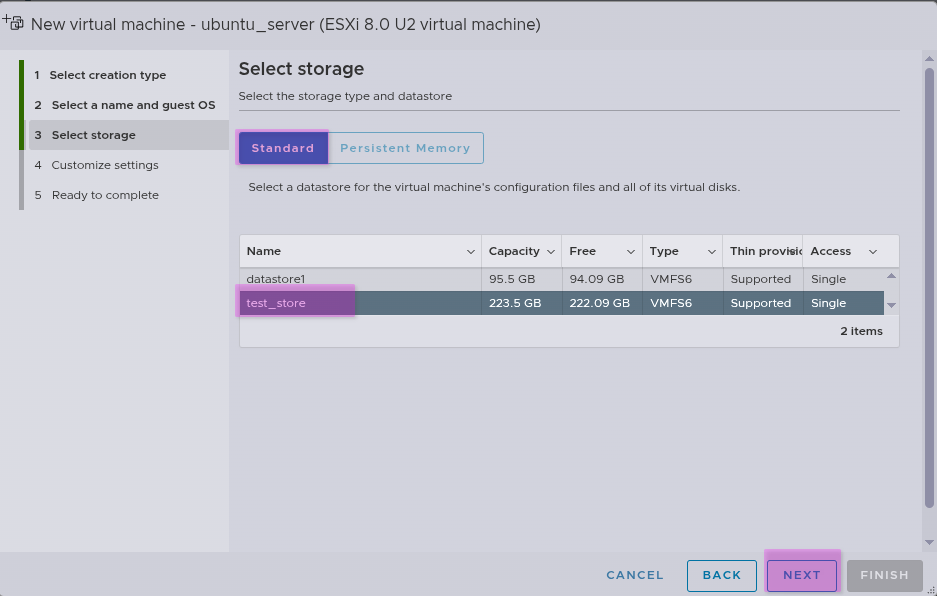This screenshot has height=596, width=937.
Task: Go to step 2 Select a name and guest OS
Action: coord(133,105)
